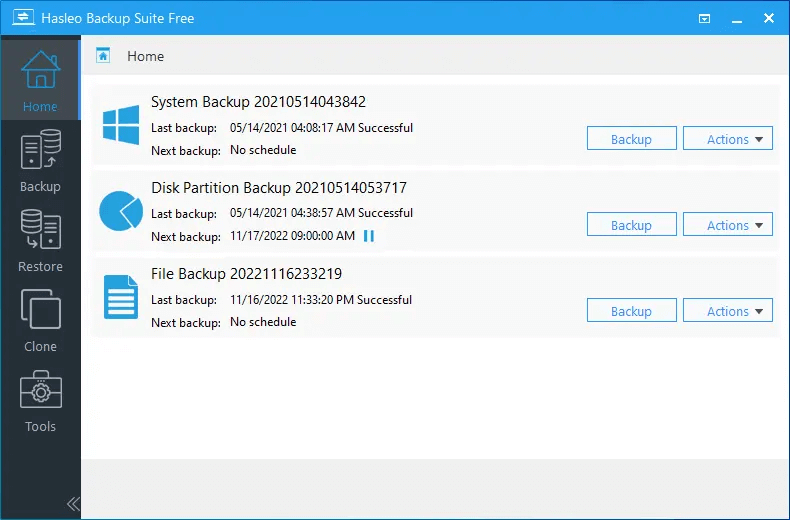Run Backup for Disk Partition Backup task
Viewport: 790px width, 520px height.
pyautogui.click(x=631, y=225)
